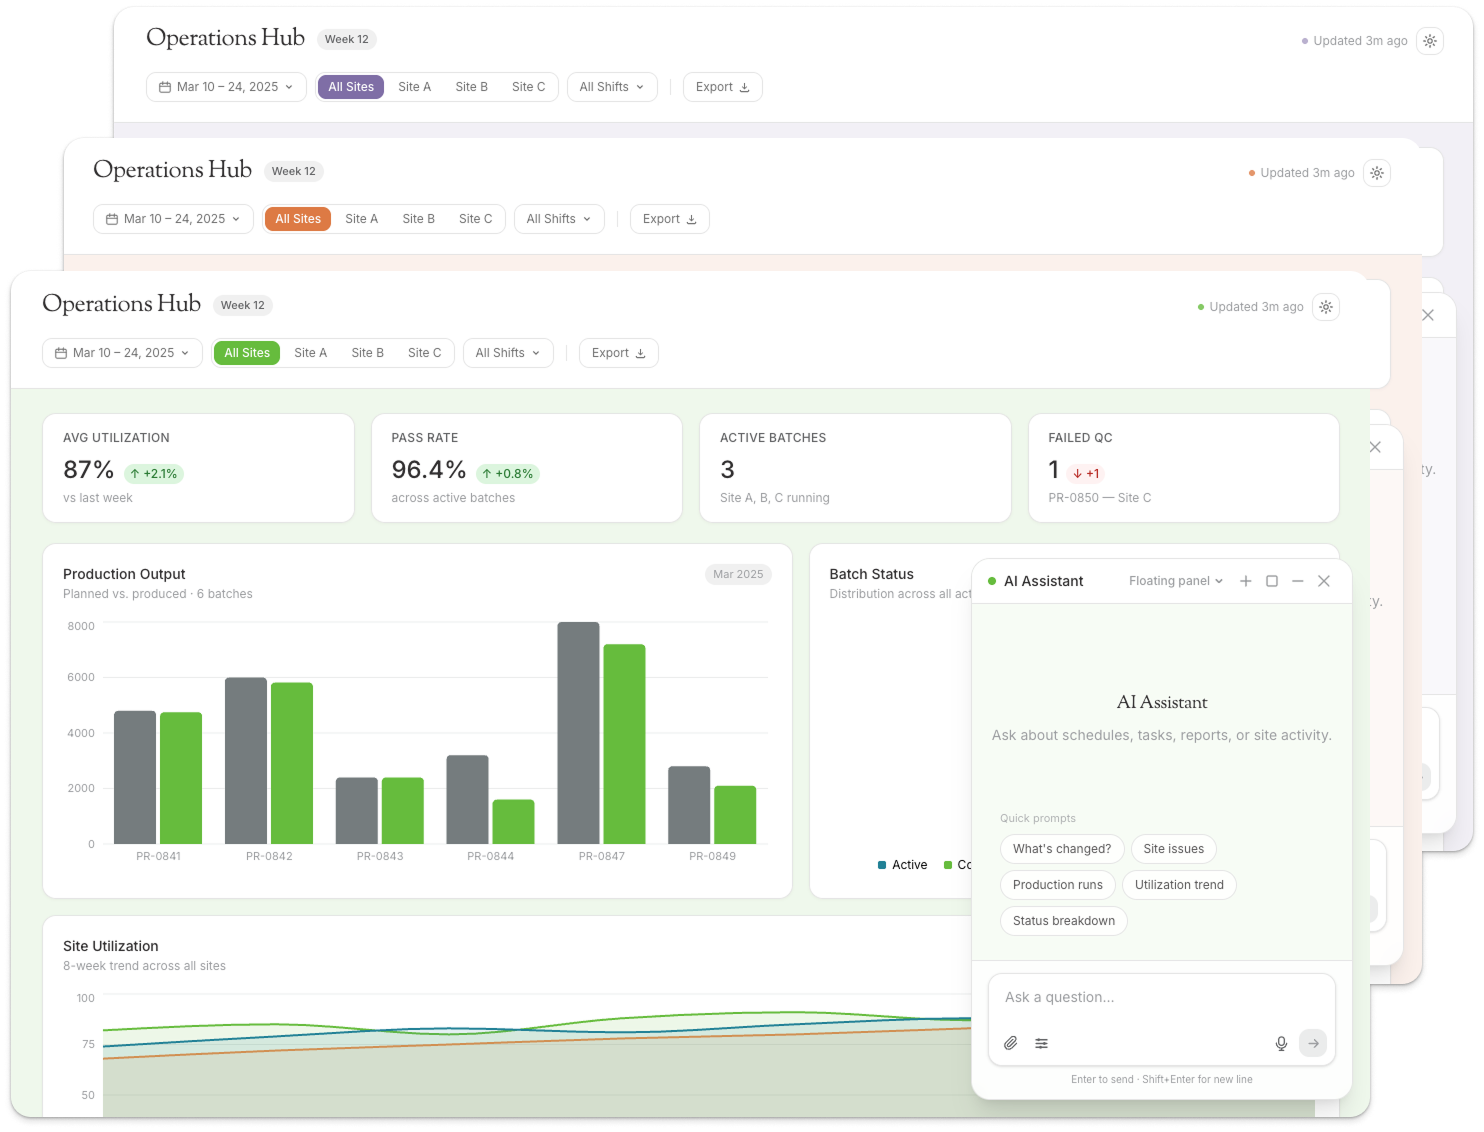Click Week 12 badge in purple window
The width and height of the screenshot is (1484, 1132).
click(347, 39)
